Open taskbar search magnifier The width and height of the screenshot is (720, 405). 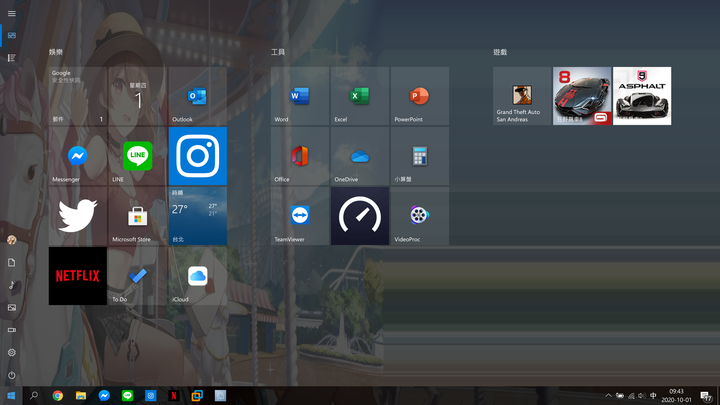point(34,395)
